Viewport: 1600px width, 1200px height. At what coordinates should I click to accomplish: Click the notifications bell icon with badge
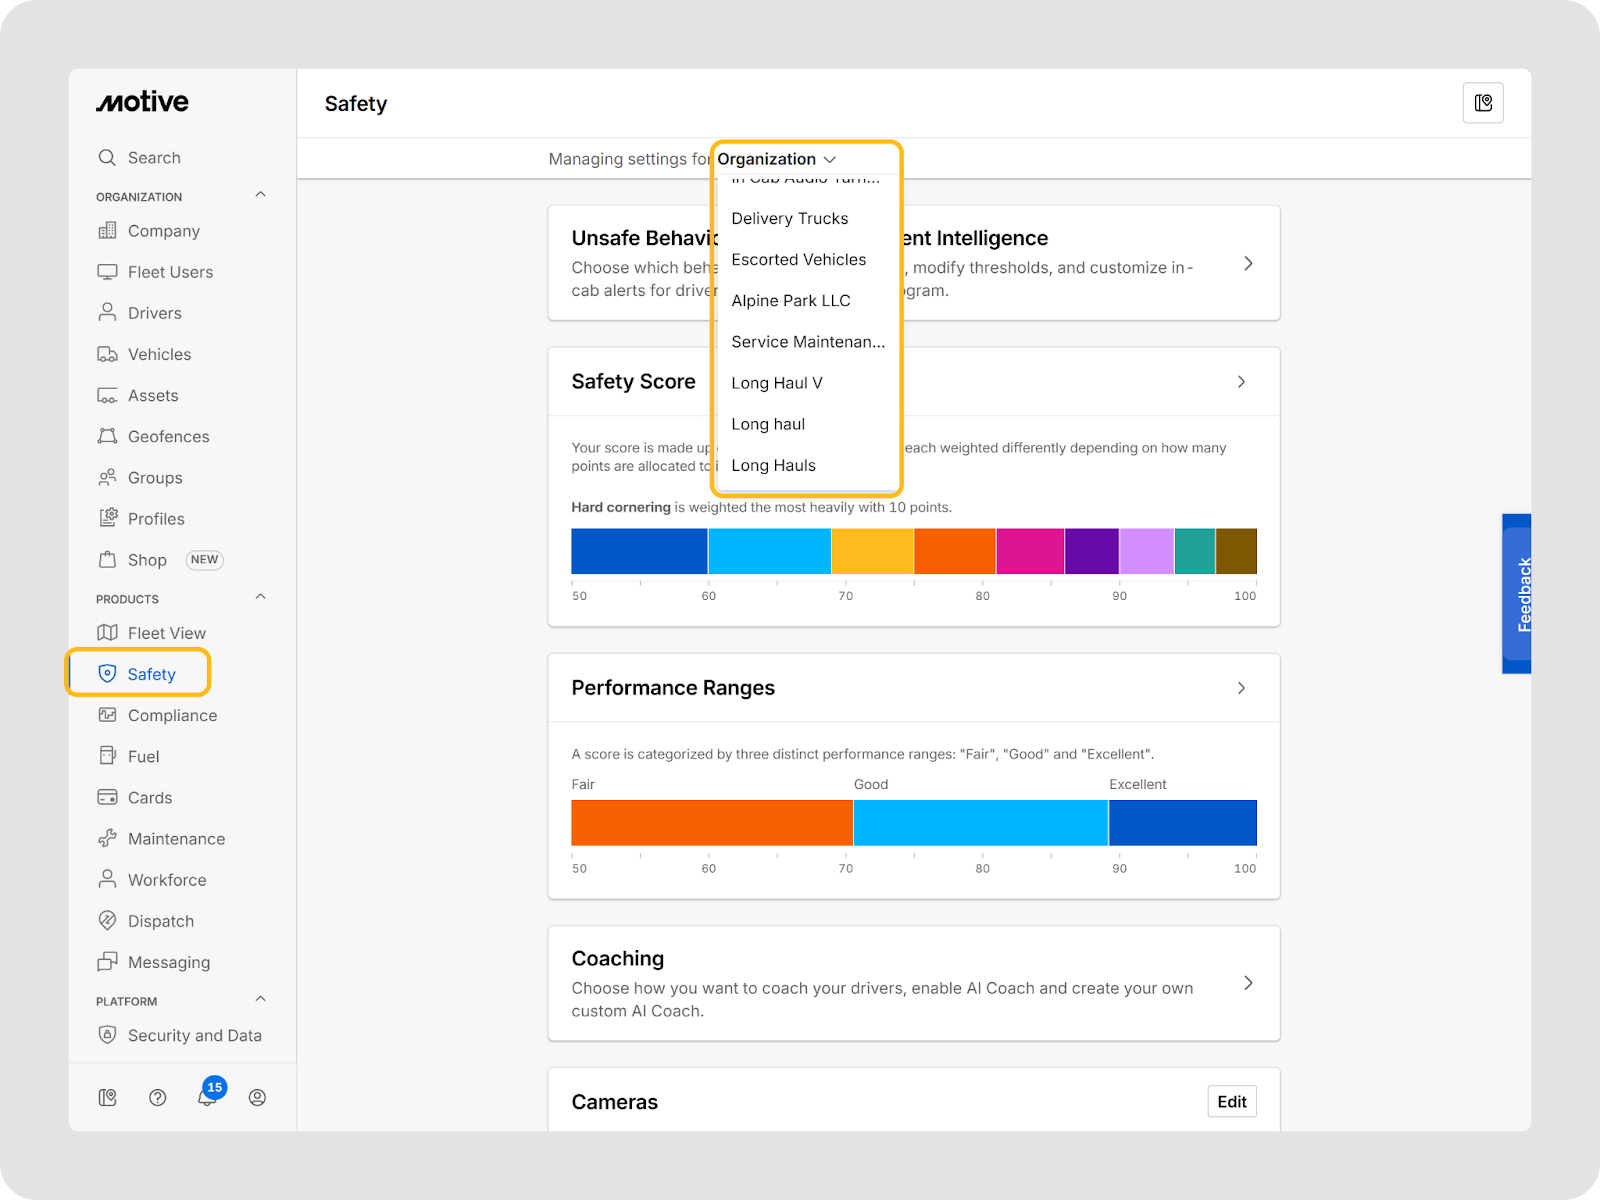(207, 1097)
